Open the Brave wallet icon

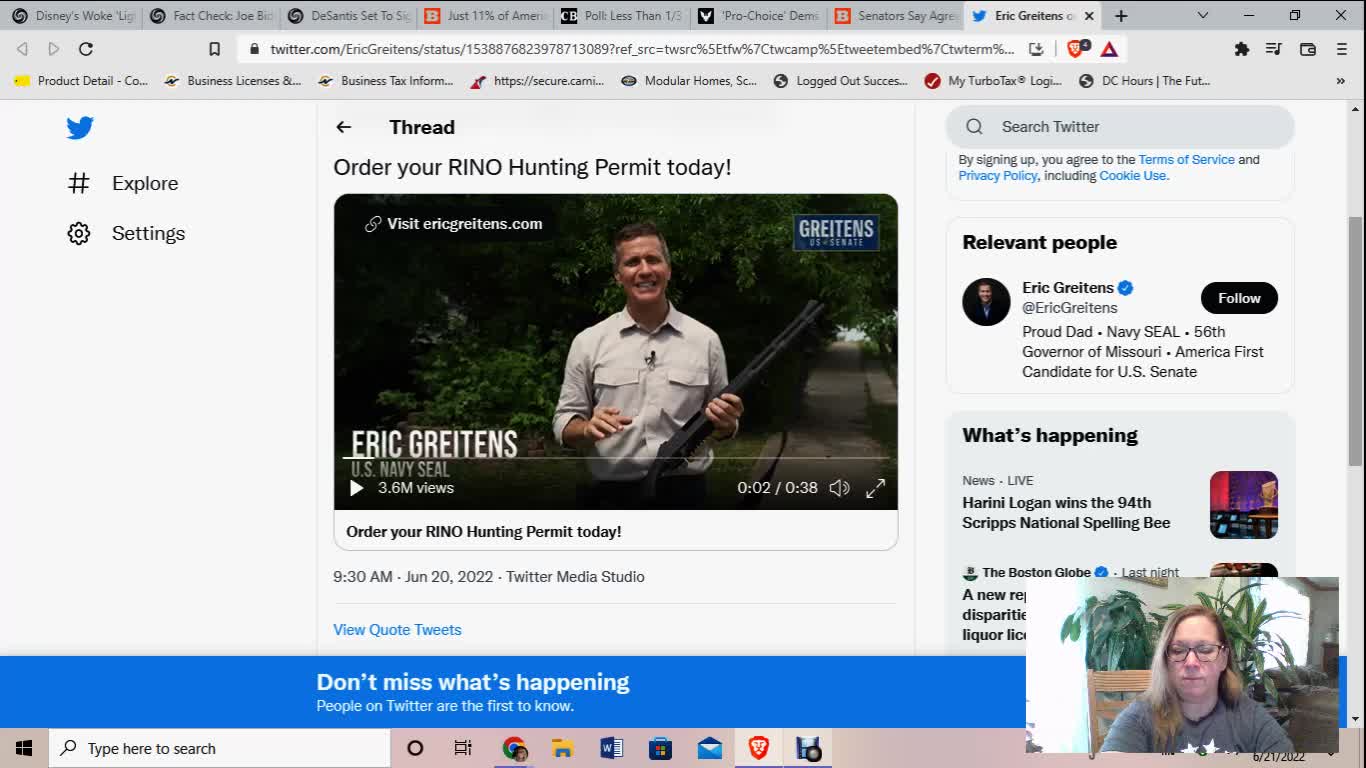(x=1307, y=49)
